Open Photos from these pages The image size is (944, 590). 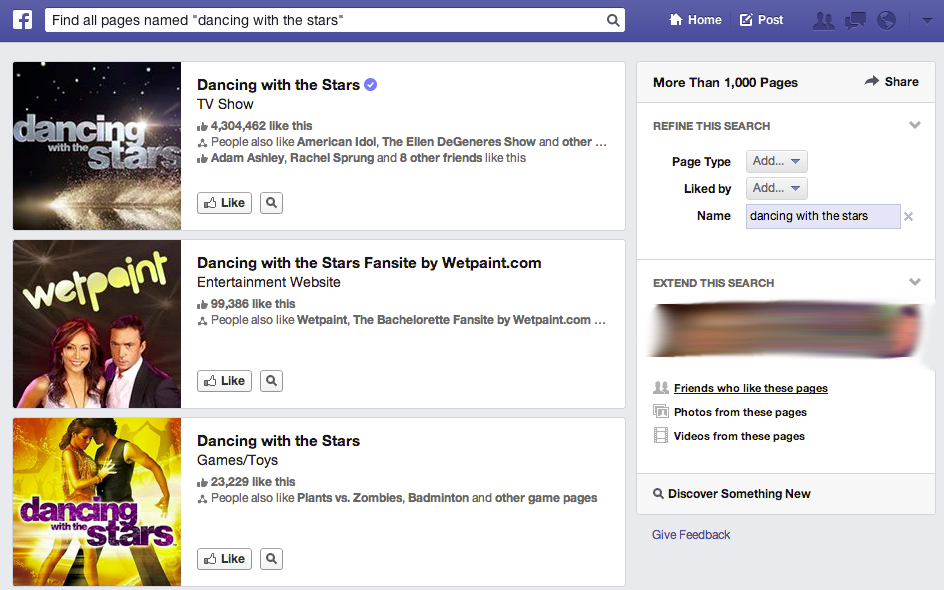(x=740, y=412)
